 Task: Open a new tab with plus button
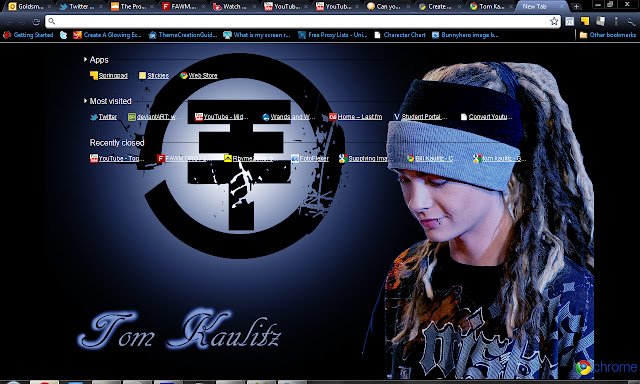(576, 7)
